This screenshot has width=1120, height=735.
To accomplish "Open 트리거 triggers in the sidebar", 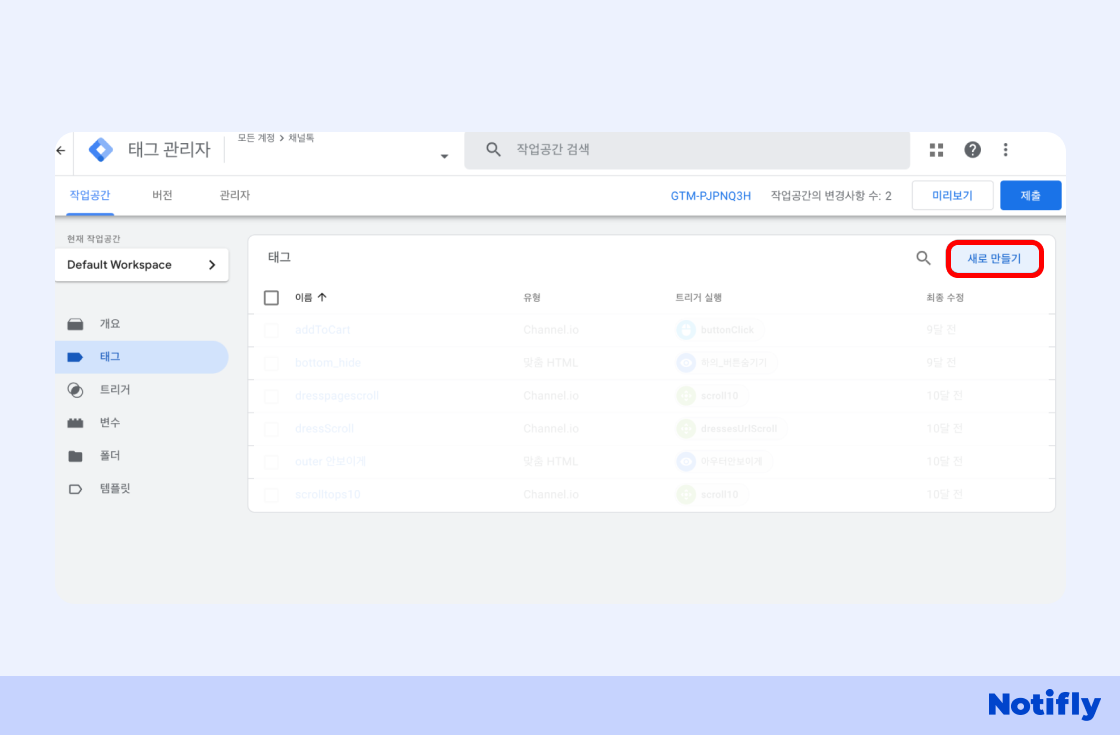I will (114, 390).
